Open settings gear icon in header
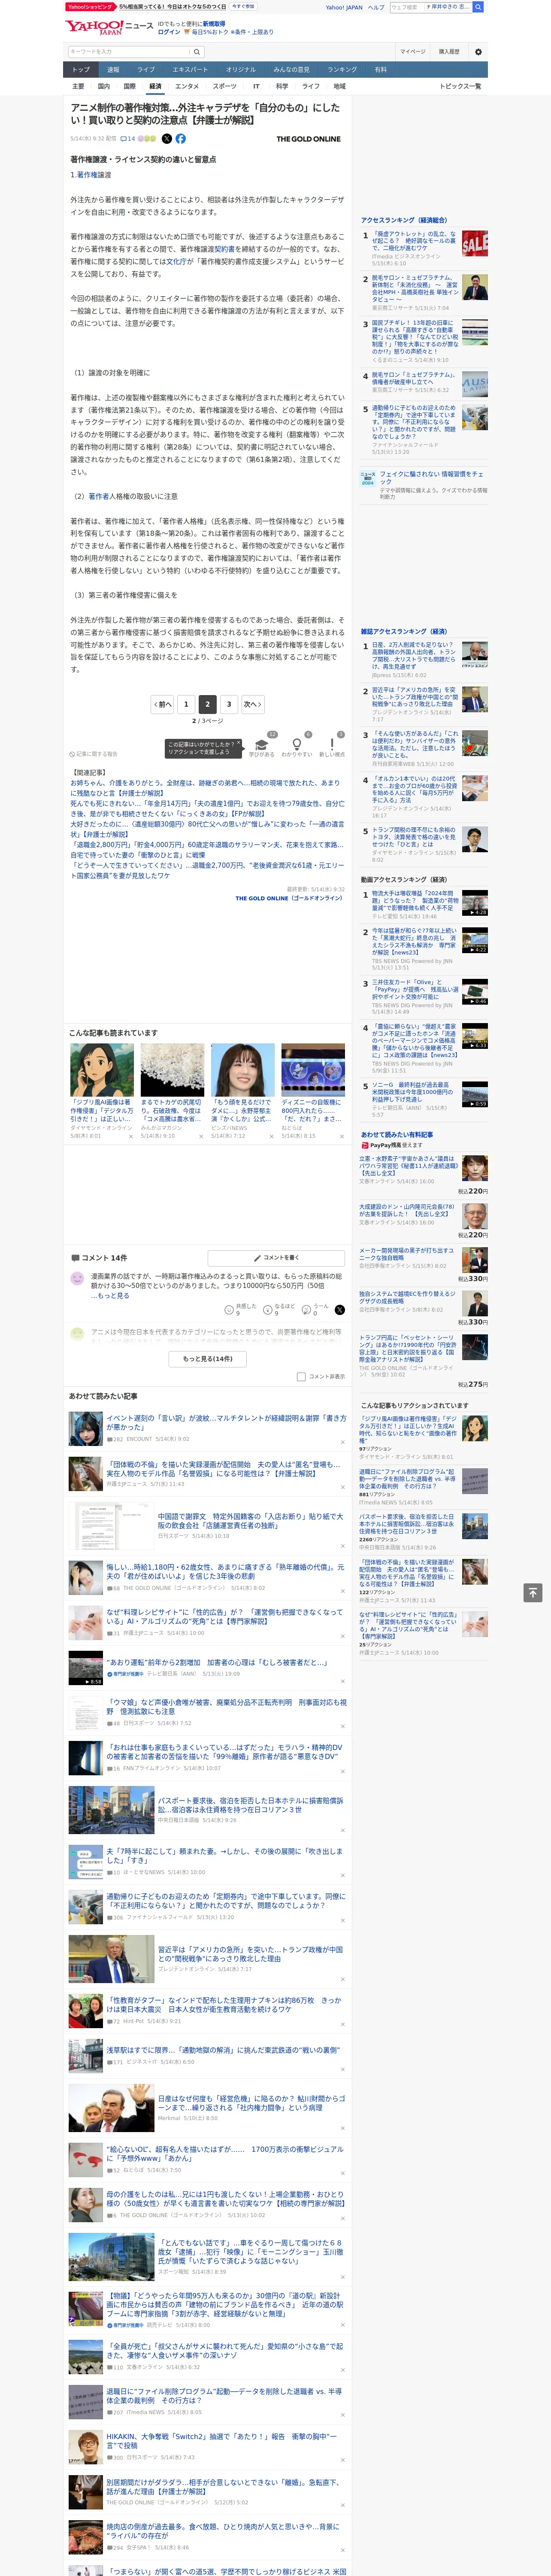This screenshot has height=2576, width=551. click(477, 51)
